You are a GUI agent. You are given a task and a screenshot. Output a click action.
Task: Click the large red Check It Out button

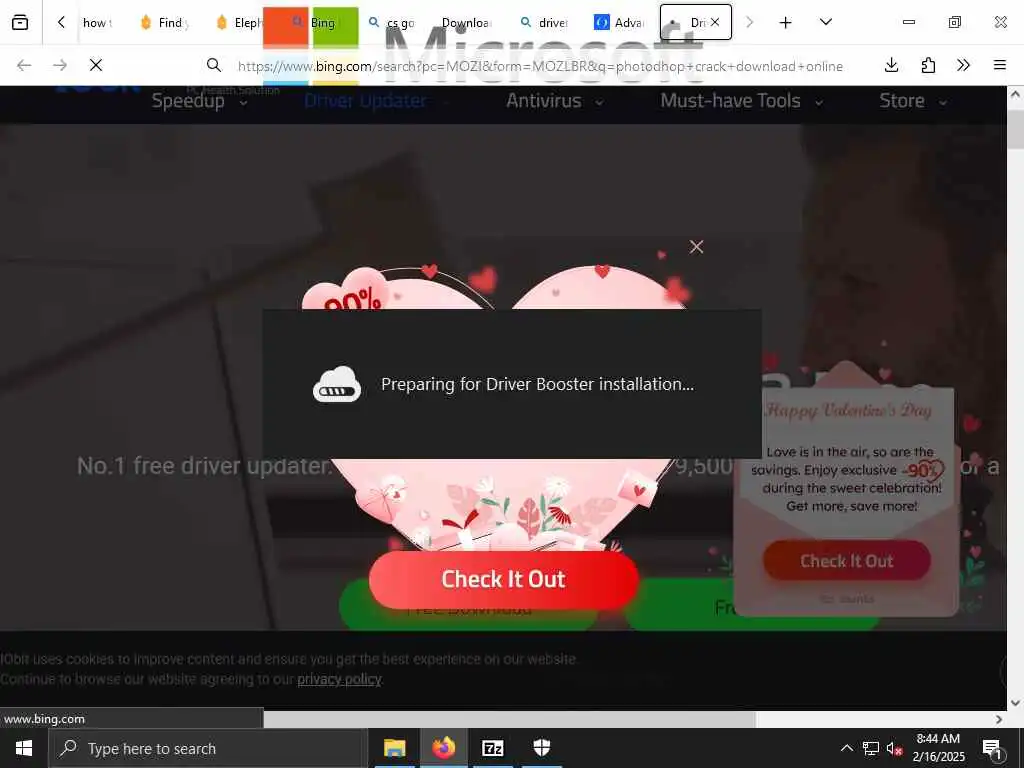pyautogui.click(x=503, y=579)
